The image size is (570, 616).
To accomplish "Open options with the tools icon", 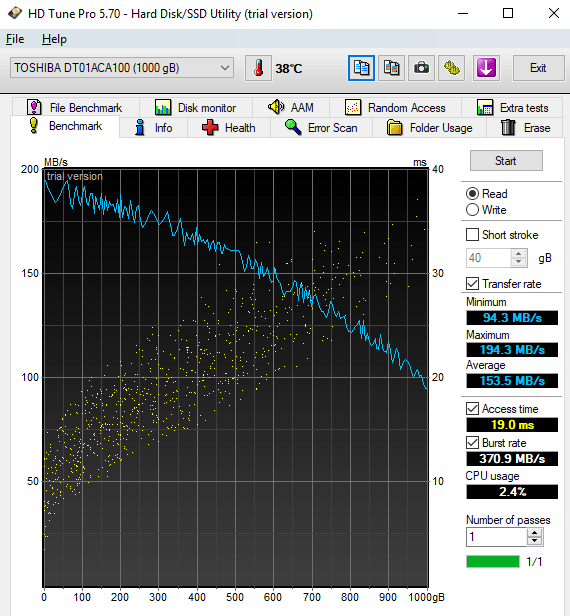I will tap(452, 68).
